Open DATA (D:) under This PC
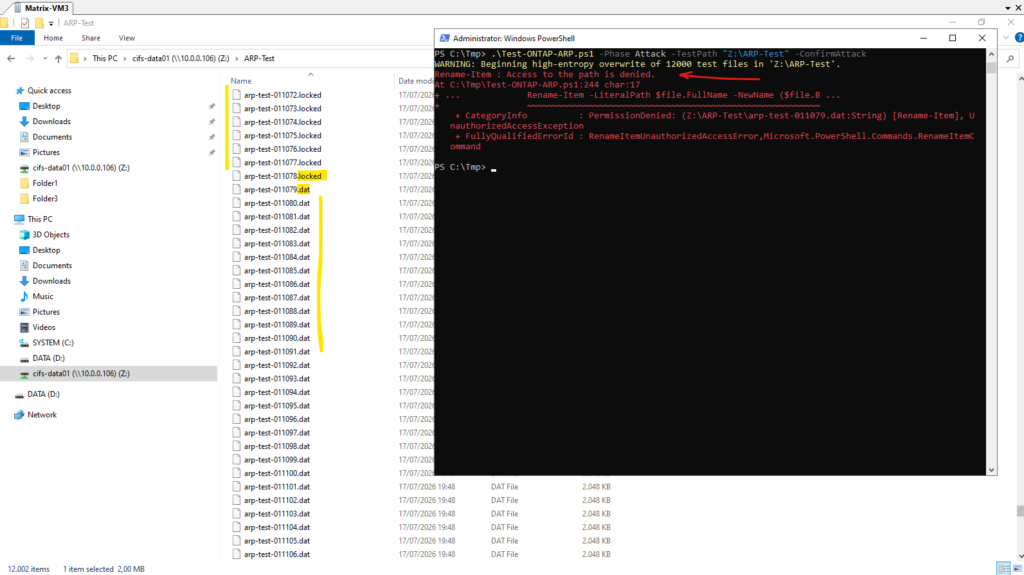Image resolution: width=1024 pixels, height=575 pixels. (x=48, y=358)
